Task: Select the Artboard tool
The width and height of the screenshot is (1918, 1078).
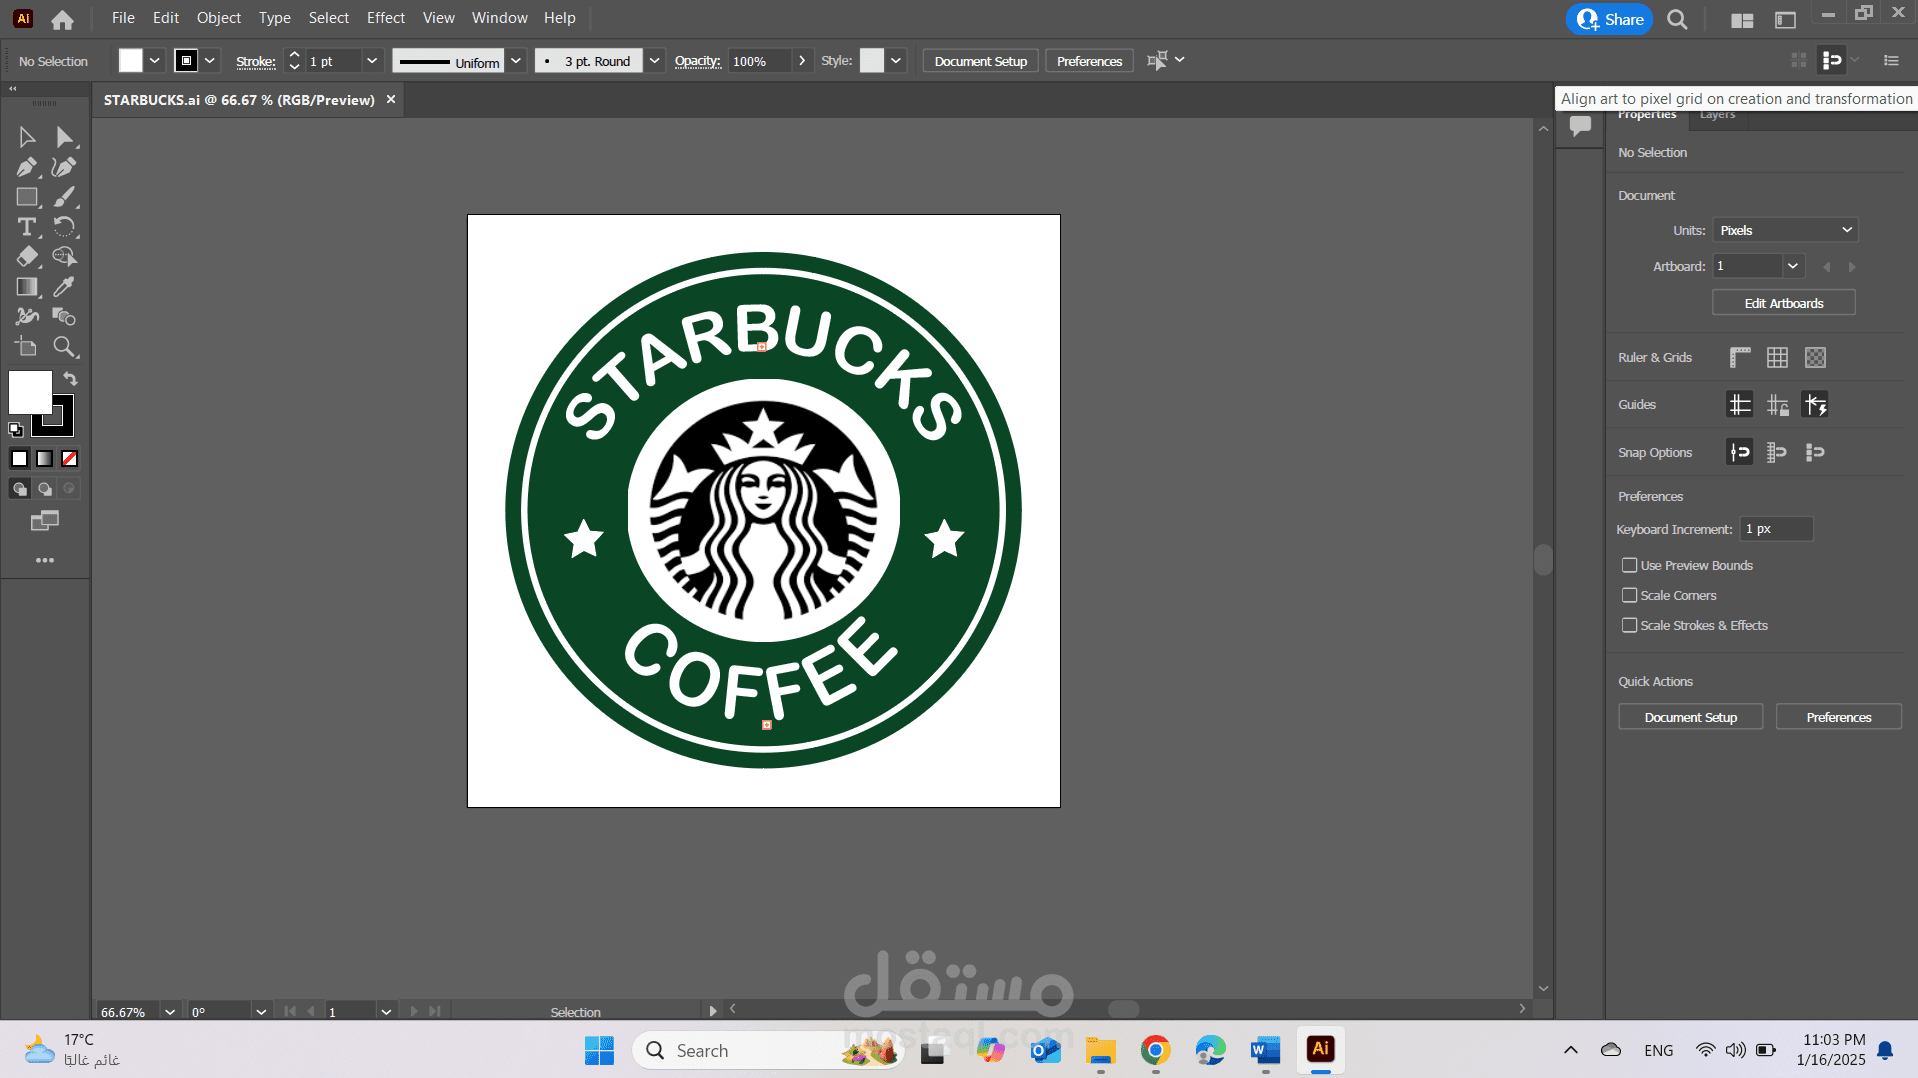Action: click(27, 347)
